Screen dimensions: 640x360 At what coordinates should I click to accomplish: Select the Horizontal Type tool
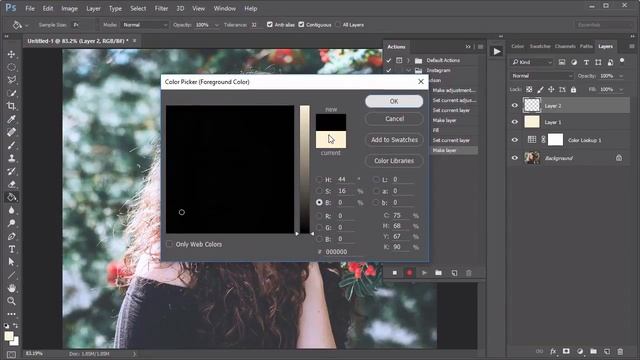pyautogui.click(x=11, y=249)
